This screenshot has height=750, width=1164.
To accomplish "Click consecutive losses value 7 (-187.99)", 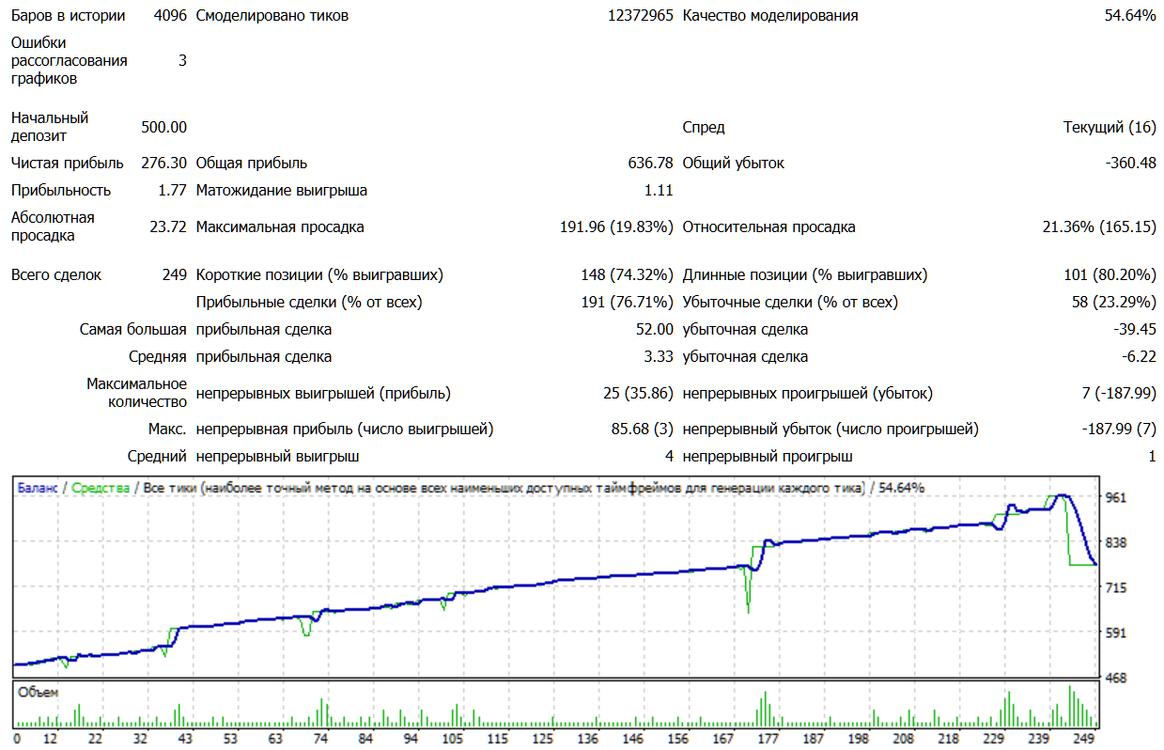I will [1119, 393].
